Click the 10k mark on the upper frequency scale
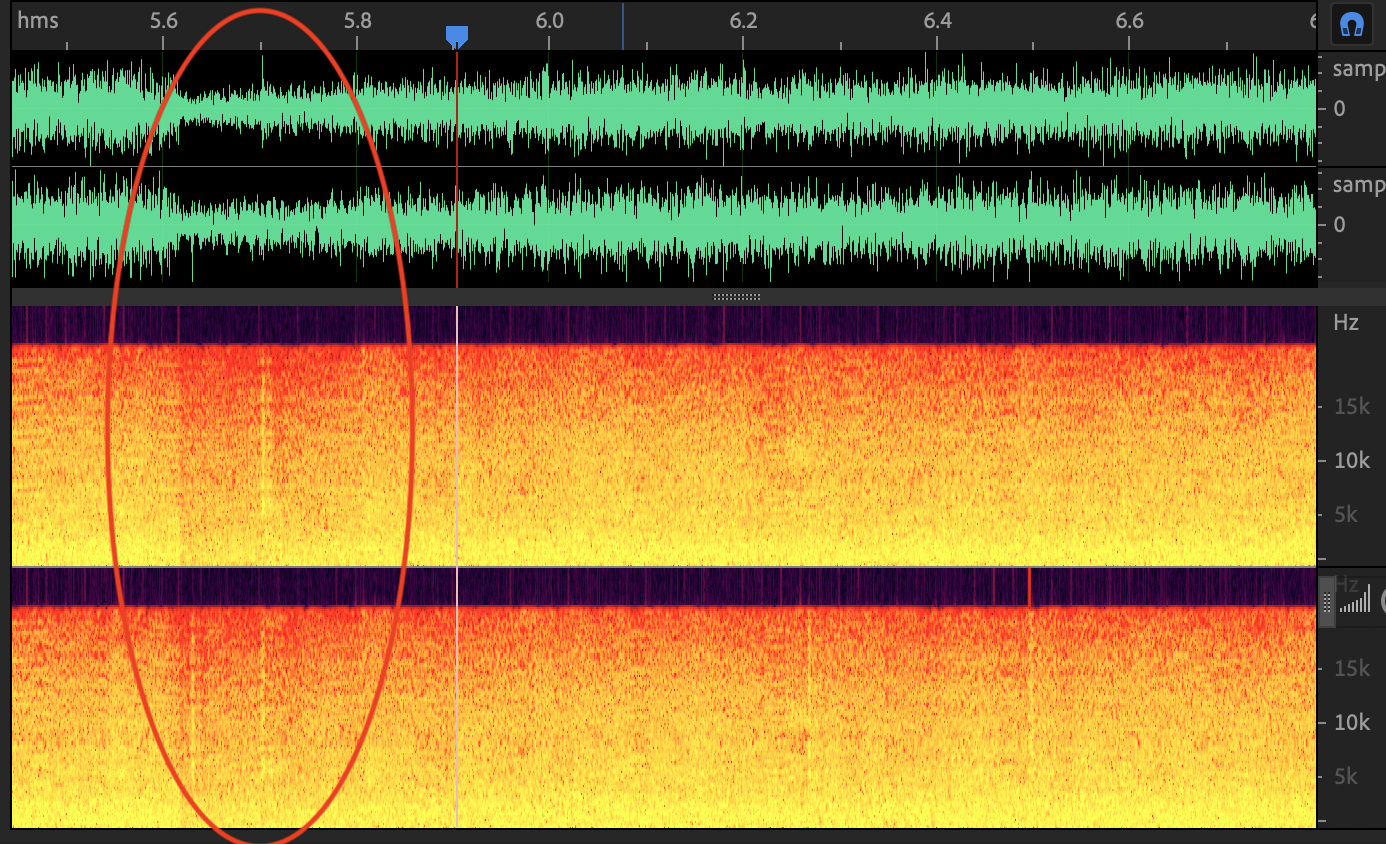Screen dimensions: 1386x844 click(1351, 461)
